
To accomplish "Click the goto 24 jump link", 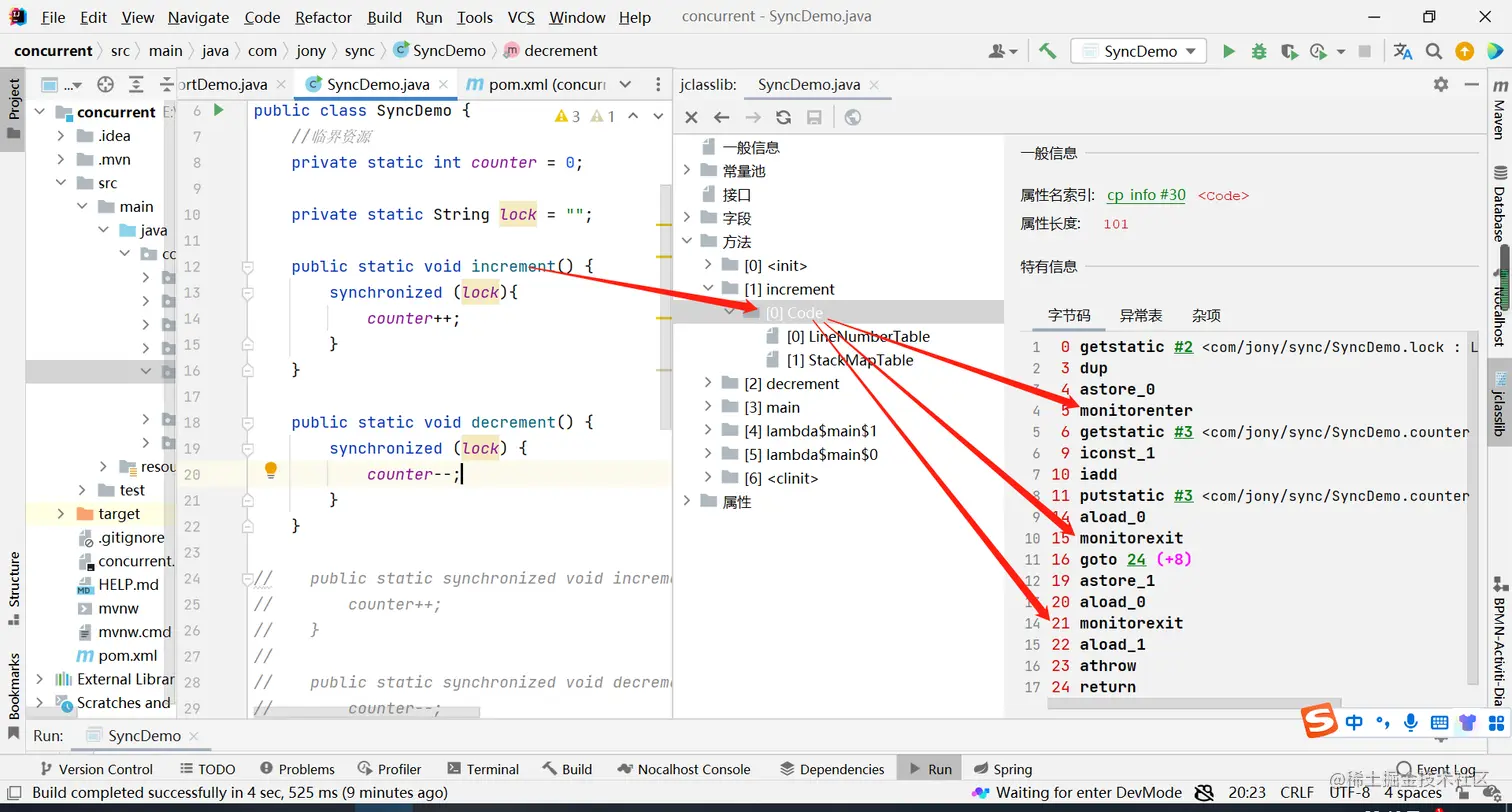I will (x=1136, y=559).
